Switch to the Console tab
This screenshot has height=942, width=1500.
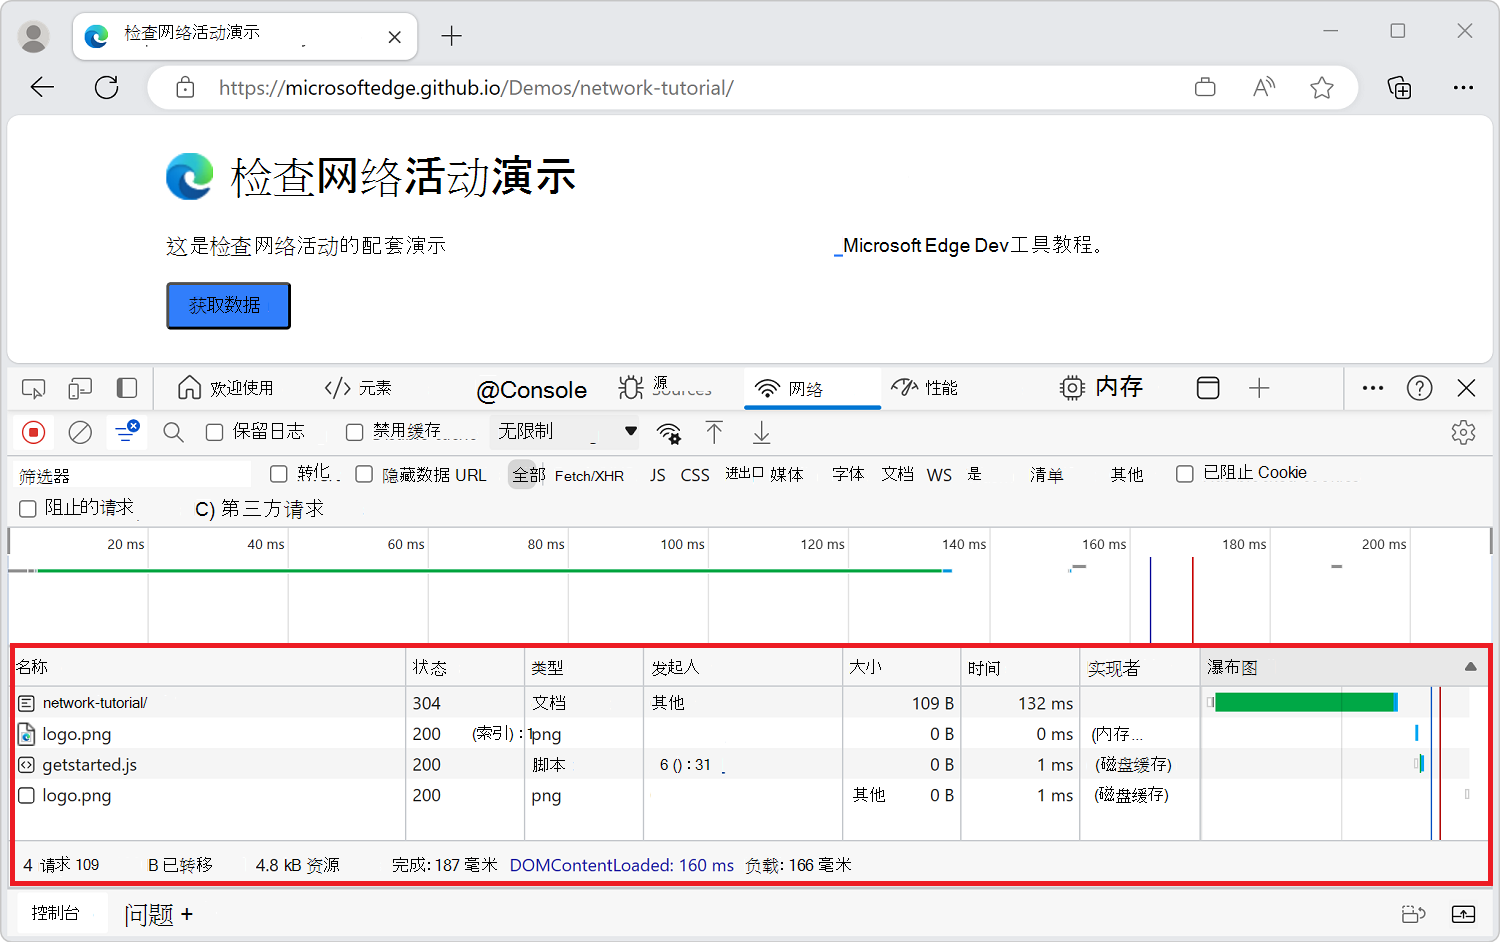pyautogui.click(x=531, y=390)
